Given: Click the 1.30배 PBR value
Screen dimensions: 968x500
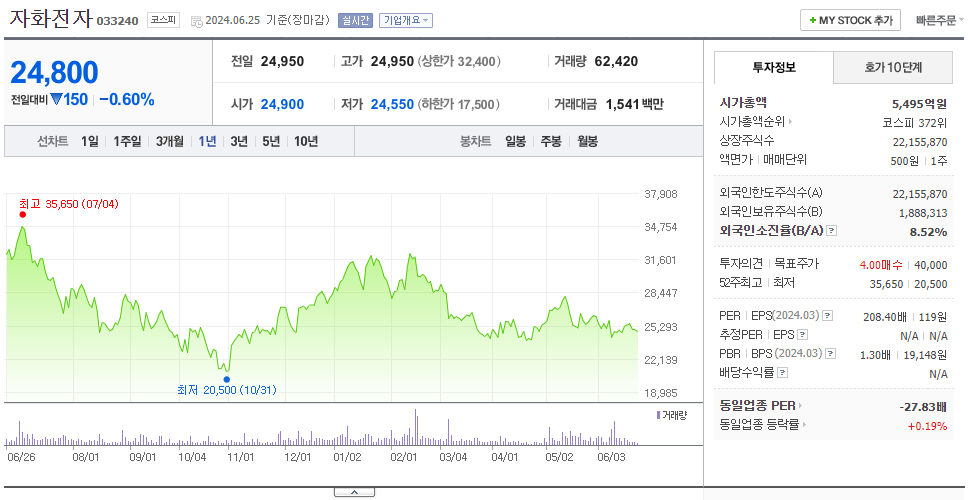Looking at the screenshot, I should (875, 355).
